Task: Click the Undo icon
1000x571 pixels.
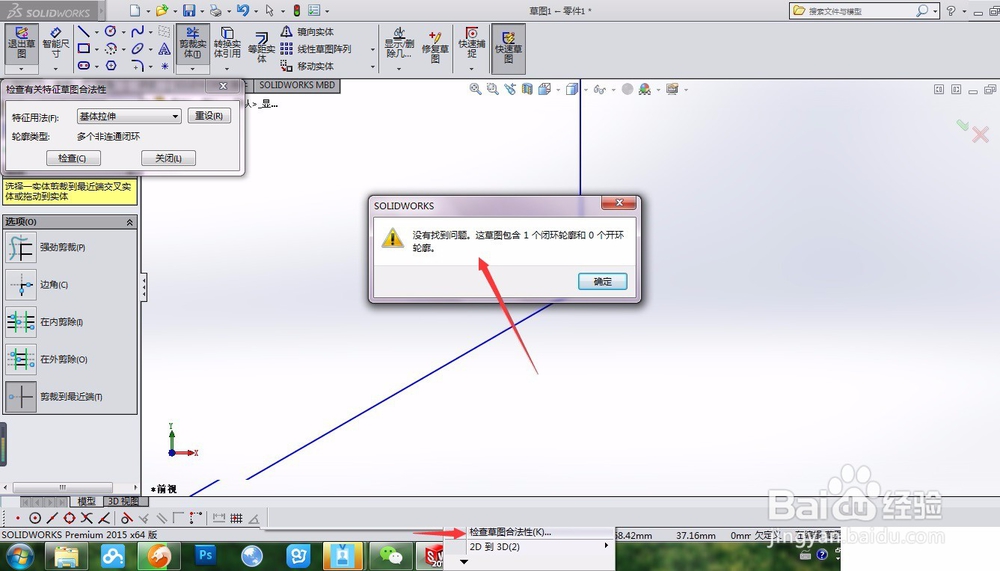Action: coord(242,10)
